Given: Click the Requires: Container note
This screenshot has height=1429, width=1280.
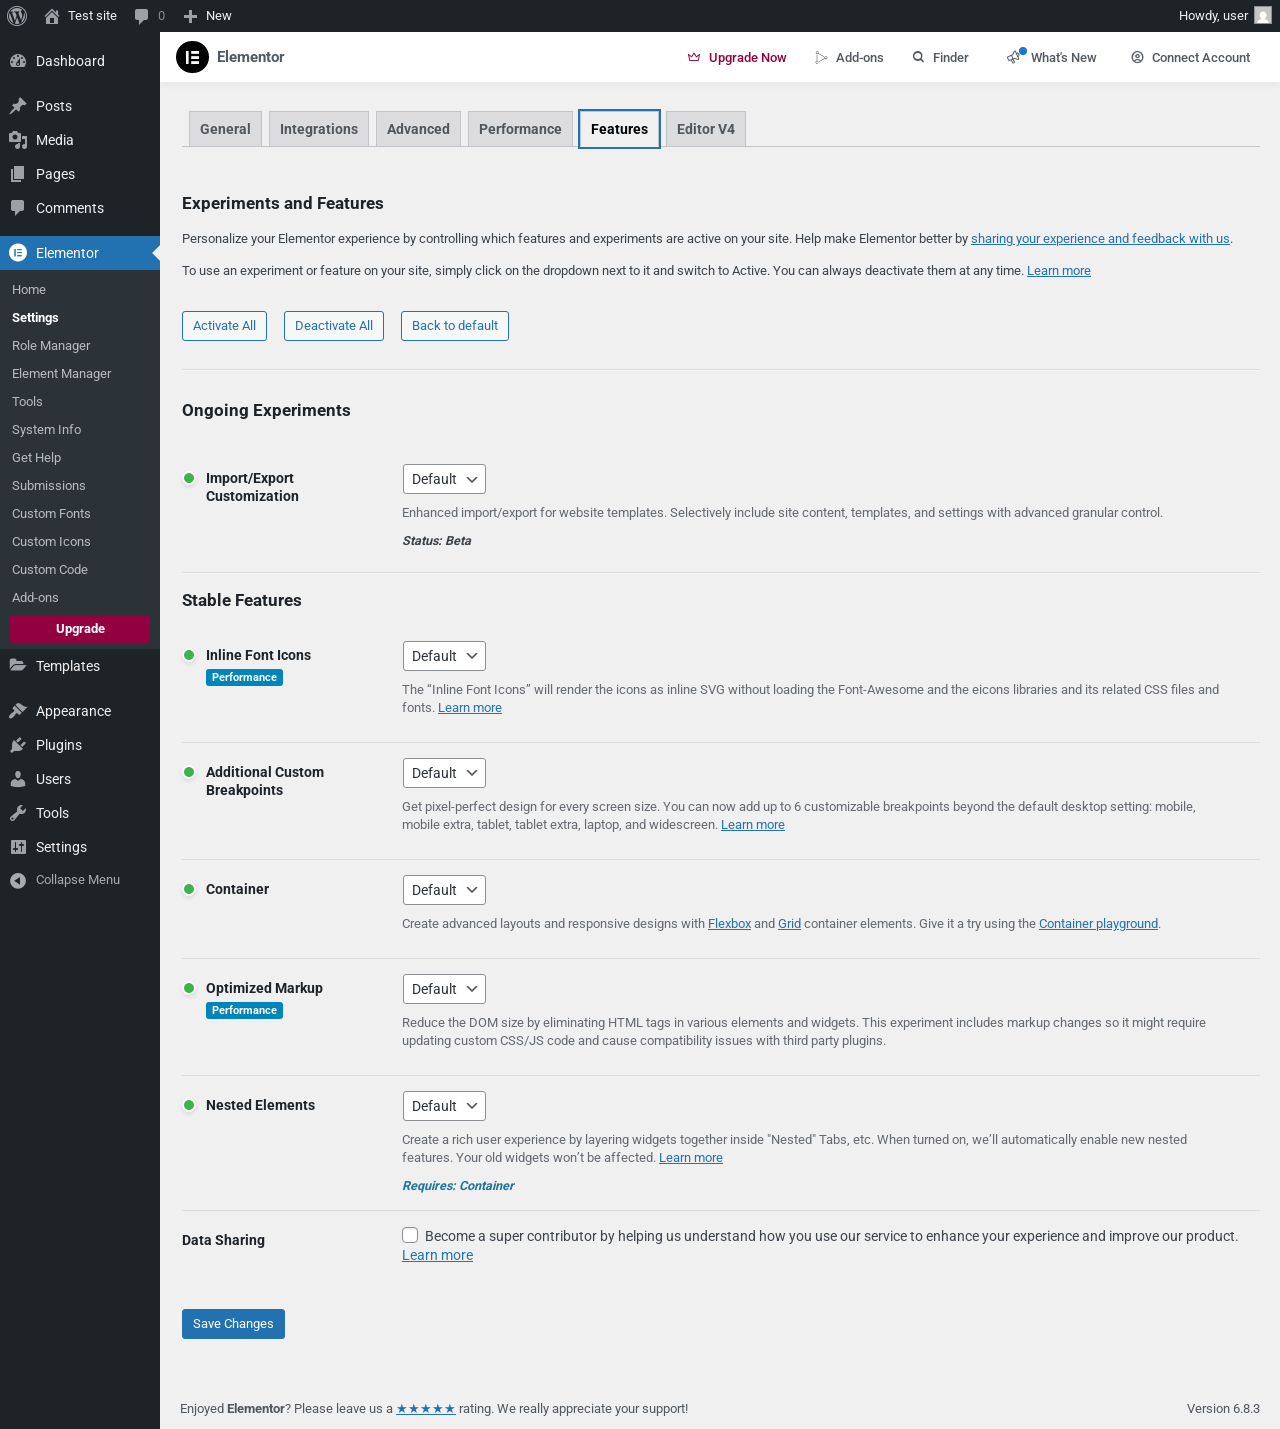Looking at the screenshot, I should point(458,1186).
